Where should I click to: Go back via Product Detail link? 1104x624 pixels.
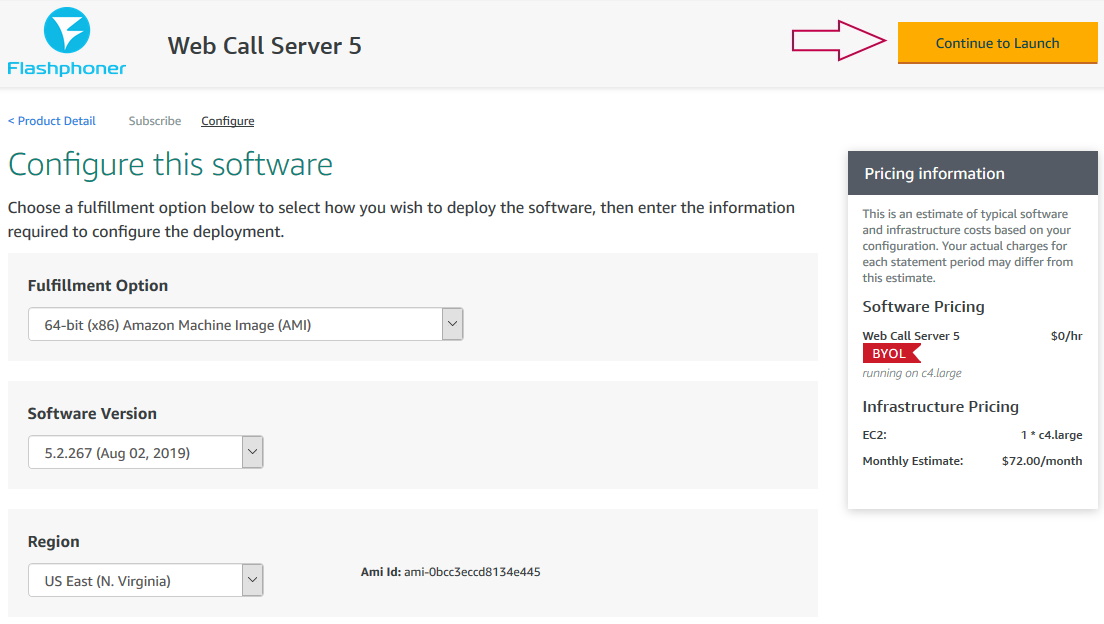click(52, 121)
